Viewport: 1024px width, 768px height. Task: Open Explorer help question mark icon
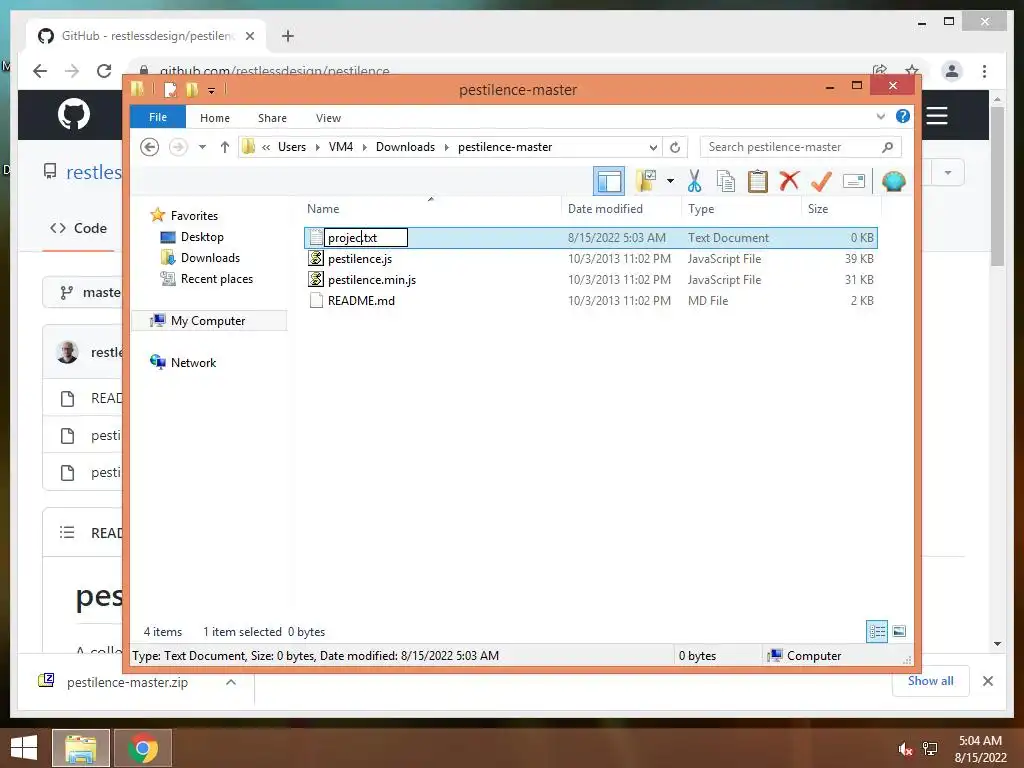point(903,116)
